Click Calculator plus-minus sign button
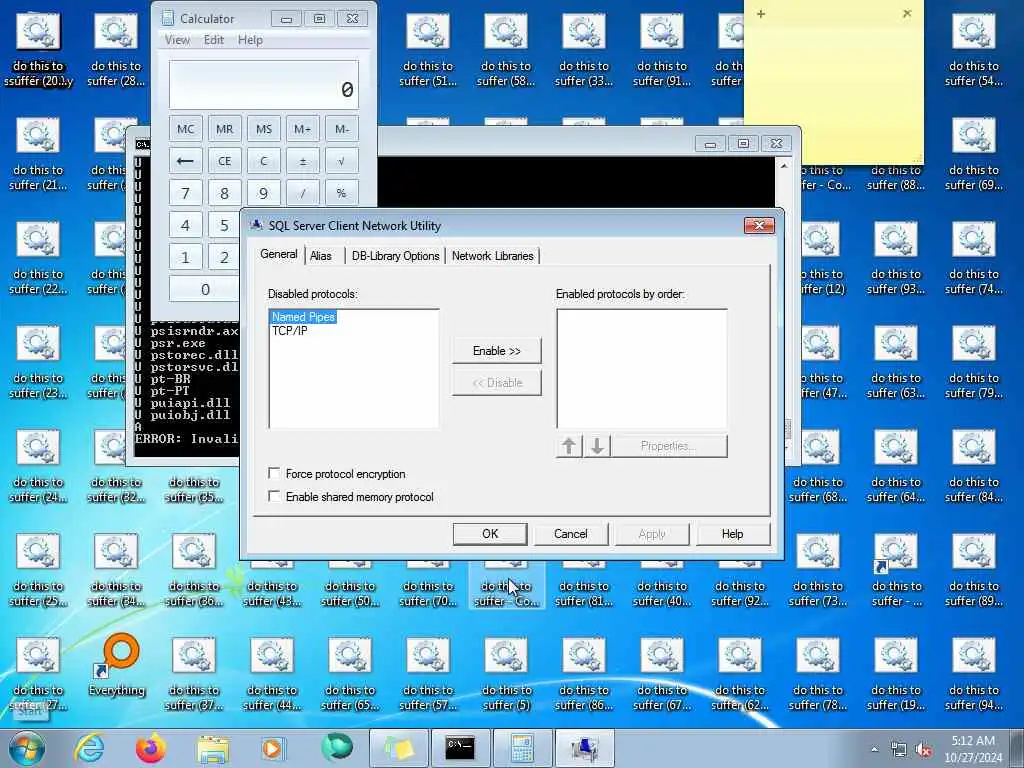1024x768 pixels. [302, 161]
